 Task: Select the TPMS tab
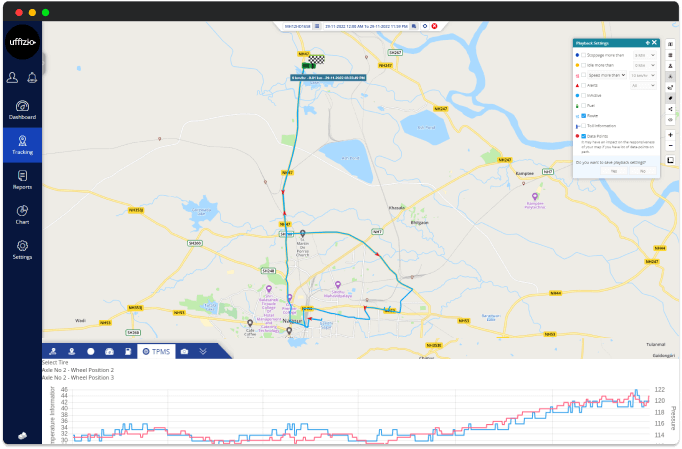point(156,352)
